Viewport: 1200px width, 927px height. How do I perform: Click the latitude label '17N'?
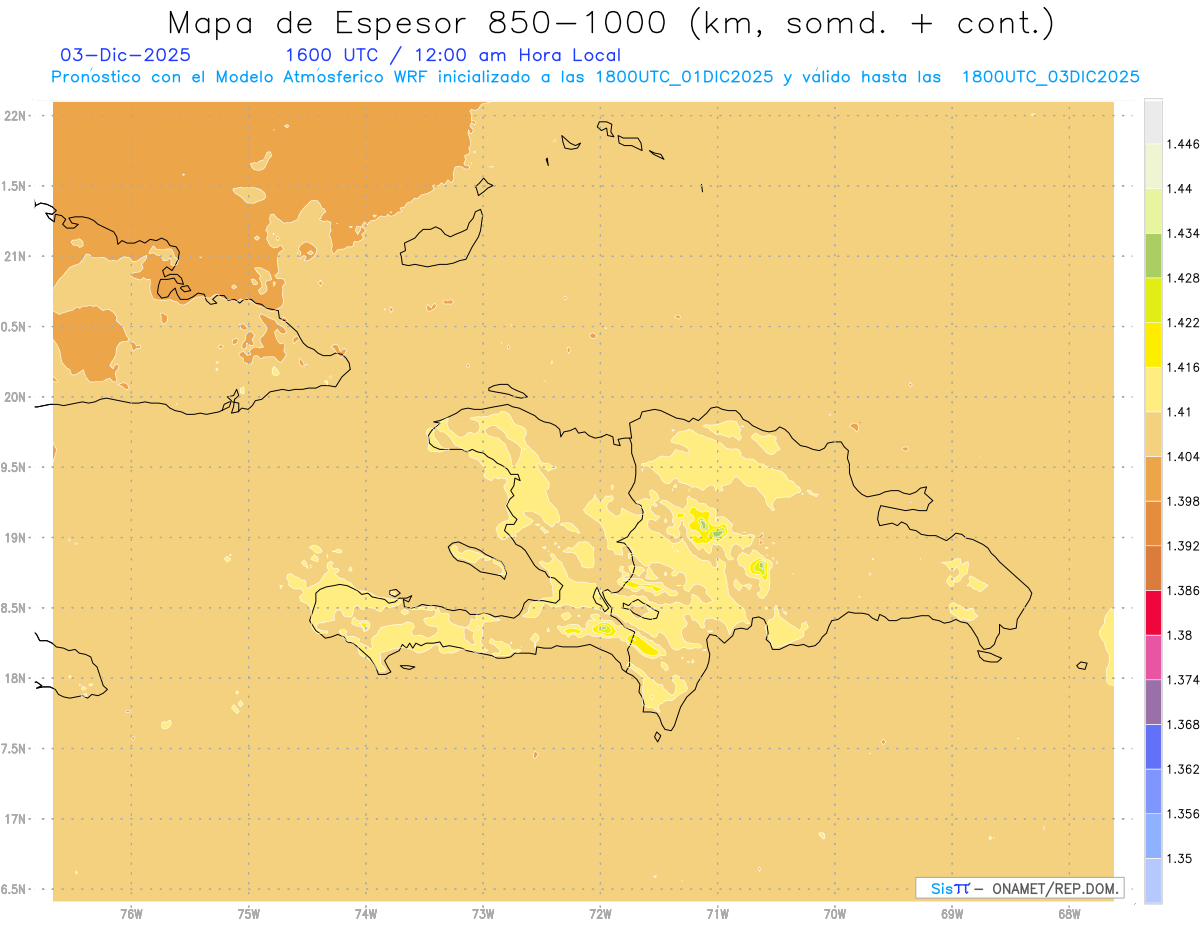(14, 819)
